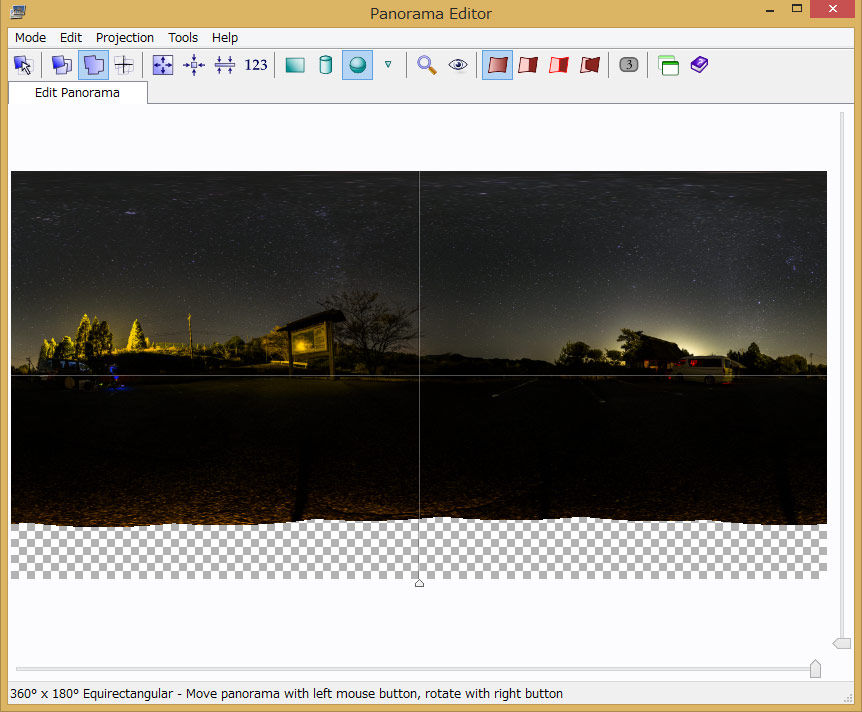
Task: Choose the overlapping images layout mode icon
Action: 62,65
